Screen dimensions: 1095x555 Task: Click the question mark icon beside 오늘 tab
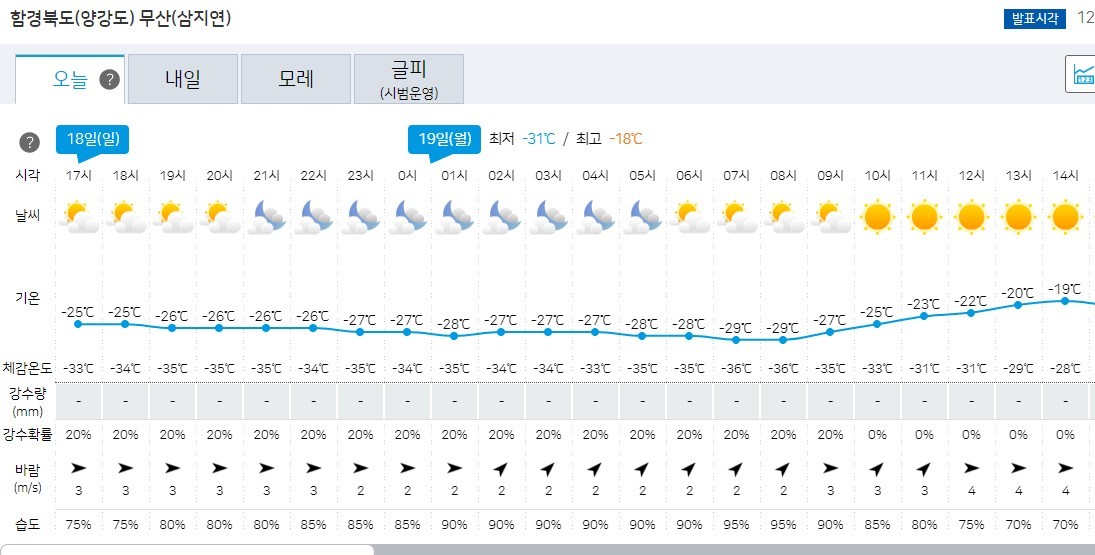(110, 80)
